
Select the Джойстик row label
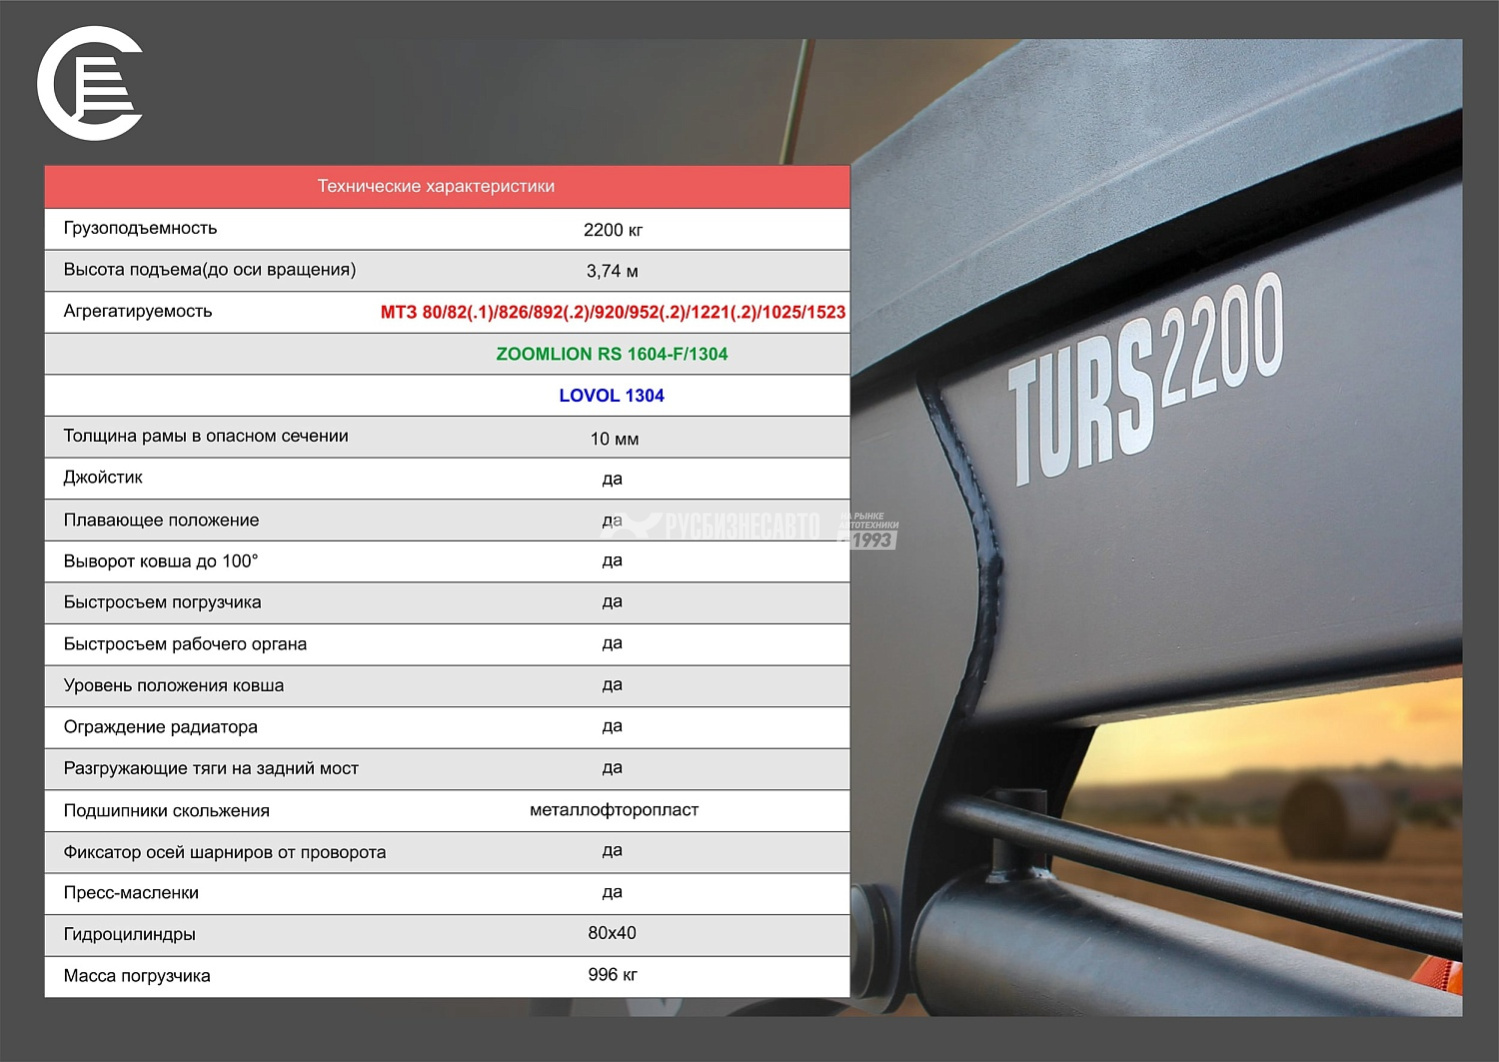tap(103, 478)
